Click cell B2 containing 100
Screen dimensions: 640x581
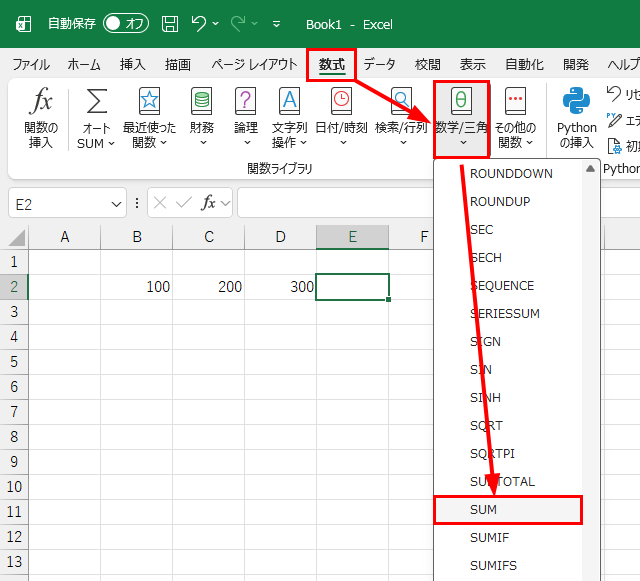coord(137,287)
